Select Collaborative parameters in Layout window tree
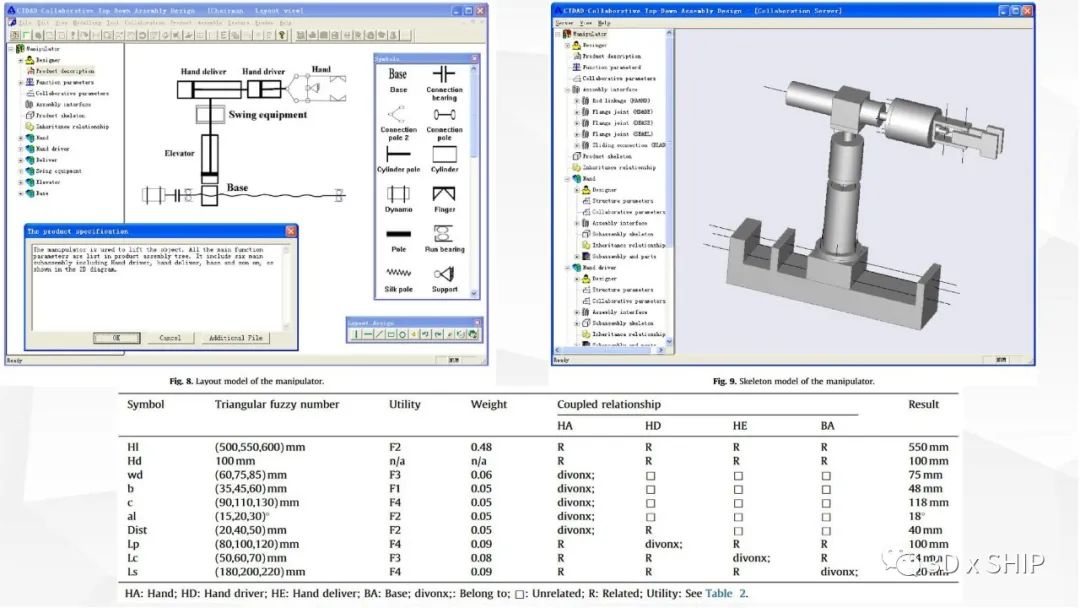The height and width of the screenshot is (608, 1080). click(x=72, y=94)
